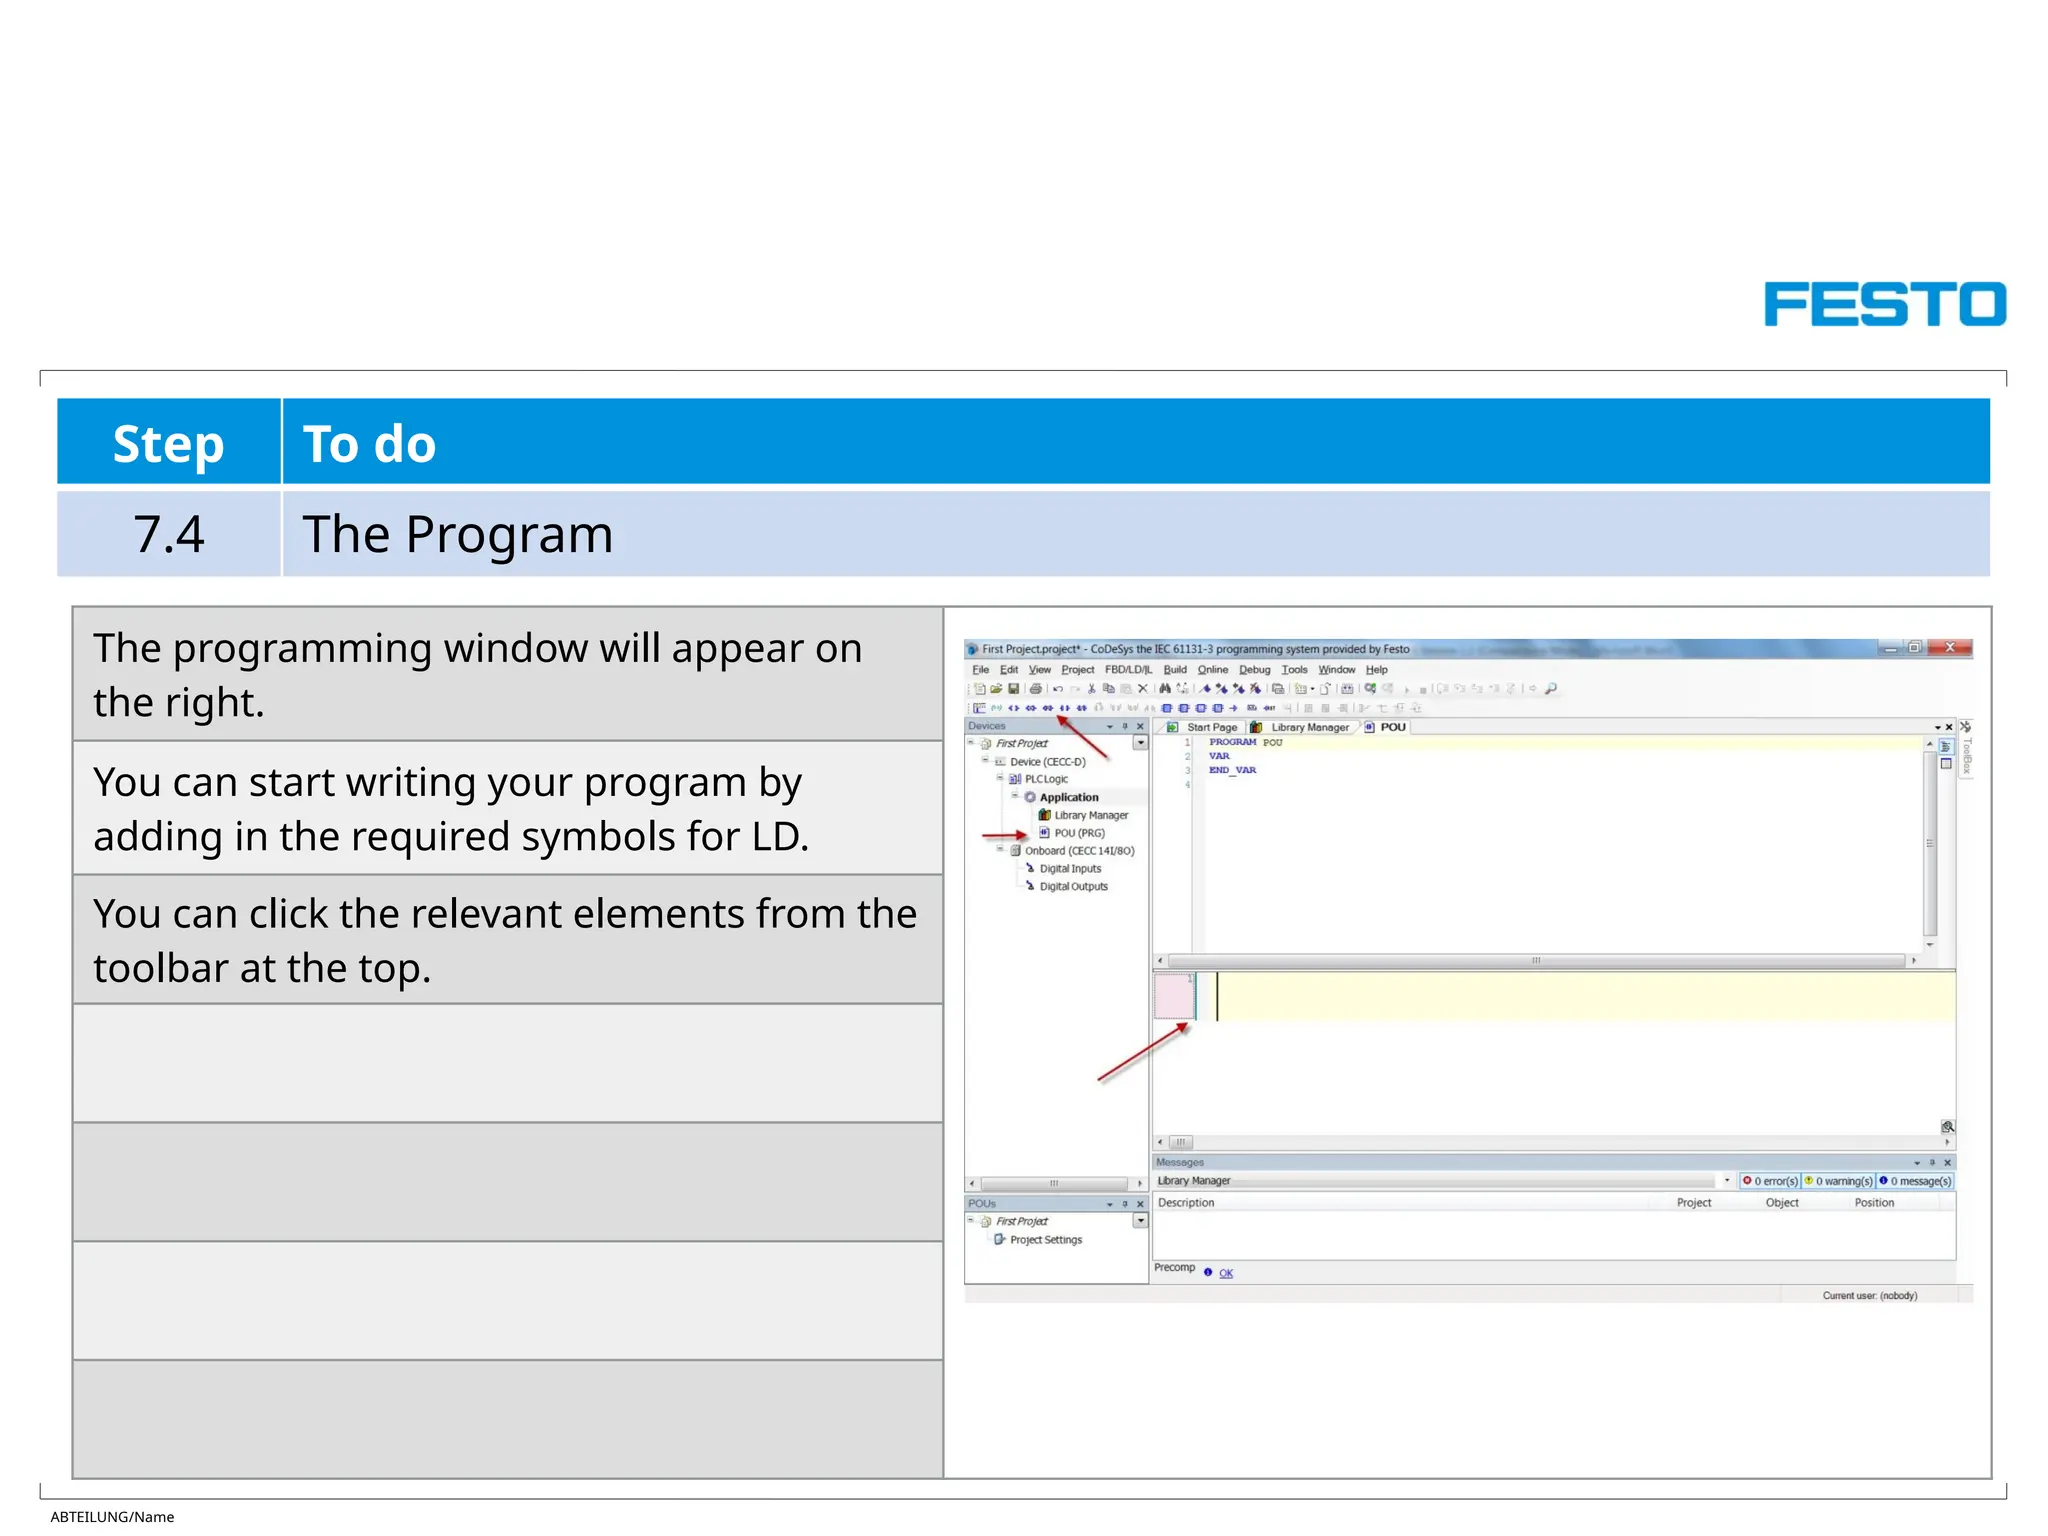The image size is (2048, 1536).
Task: Click the Save project disk icon
Action: click(1014, 689)
